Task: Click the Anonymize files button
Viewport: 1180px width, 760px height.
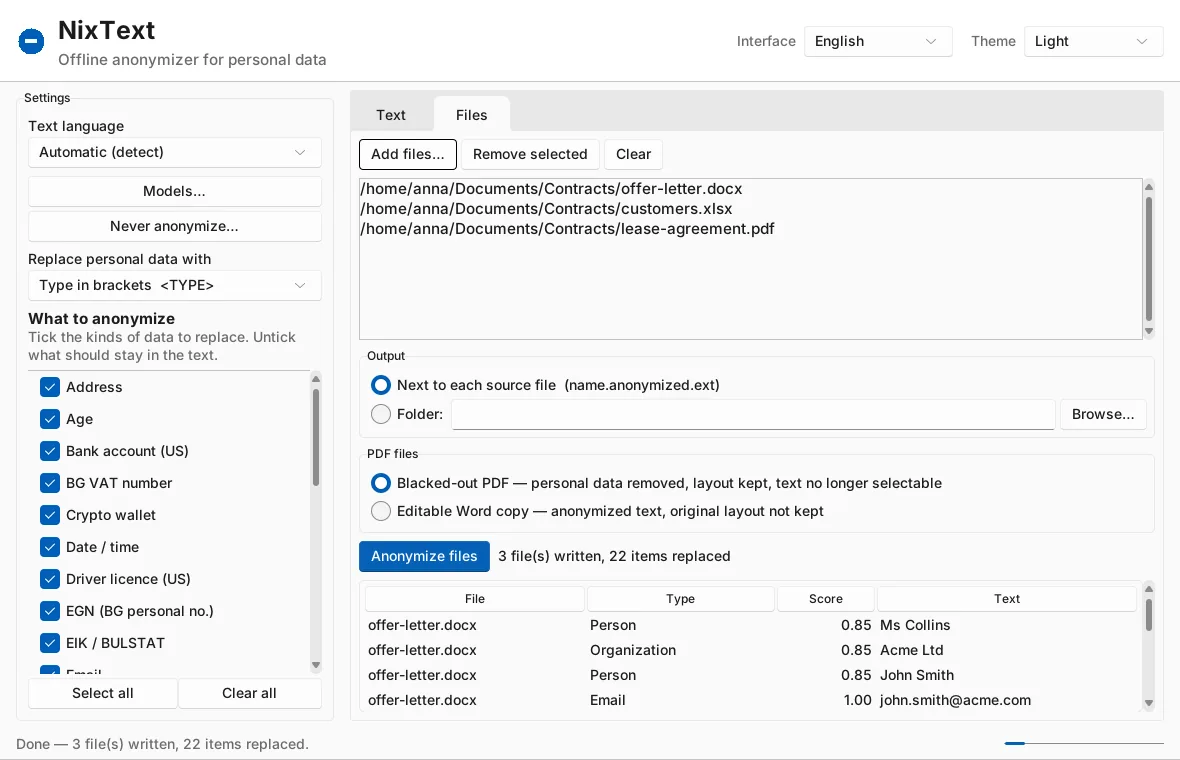Action: pos(424,556)
